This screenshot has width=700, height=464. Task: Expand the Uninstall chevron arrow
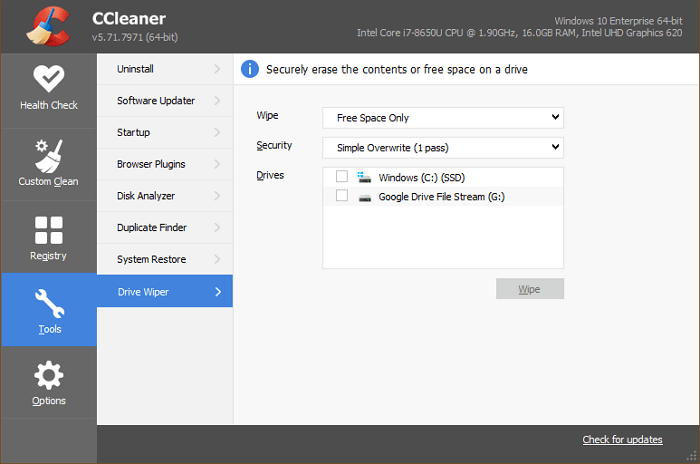(x=217, y=69)
